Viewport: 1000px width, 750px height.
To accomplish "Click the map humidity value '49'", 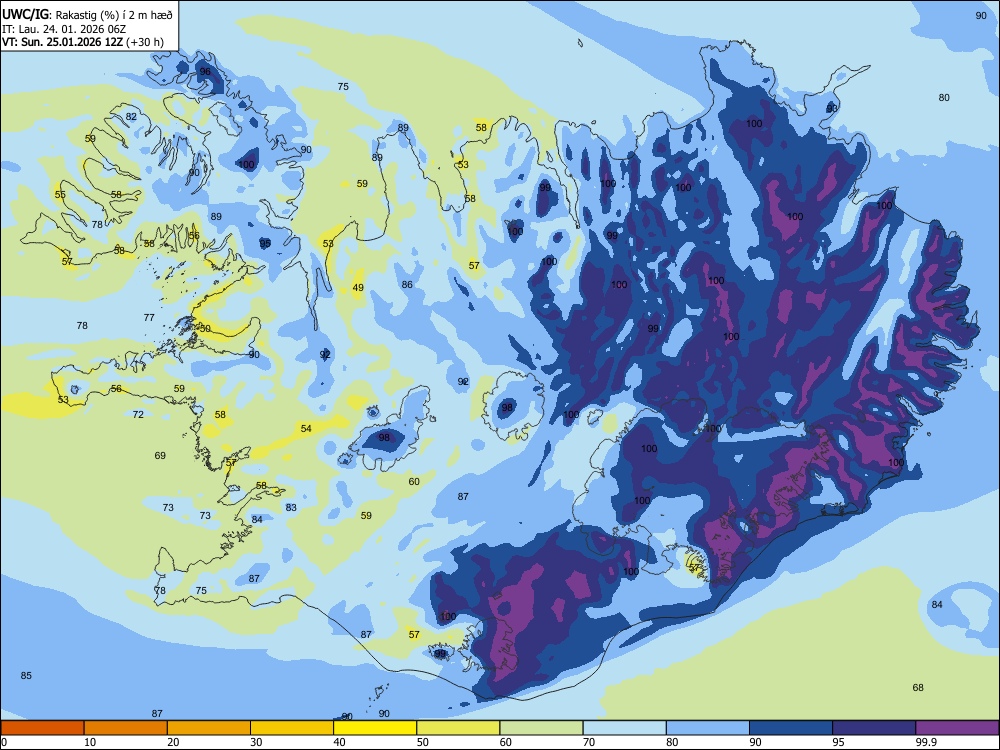I will 358,288.
